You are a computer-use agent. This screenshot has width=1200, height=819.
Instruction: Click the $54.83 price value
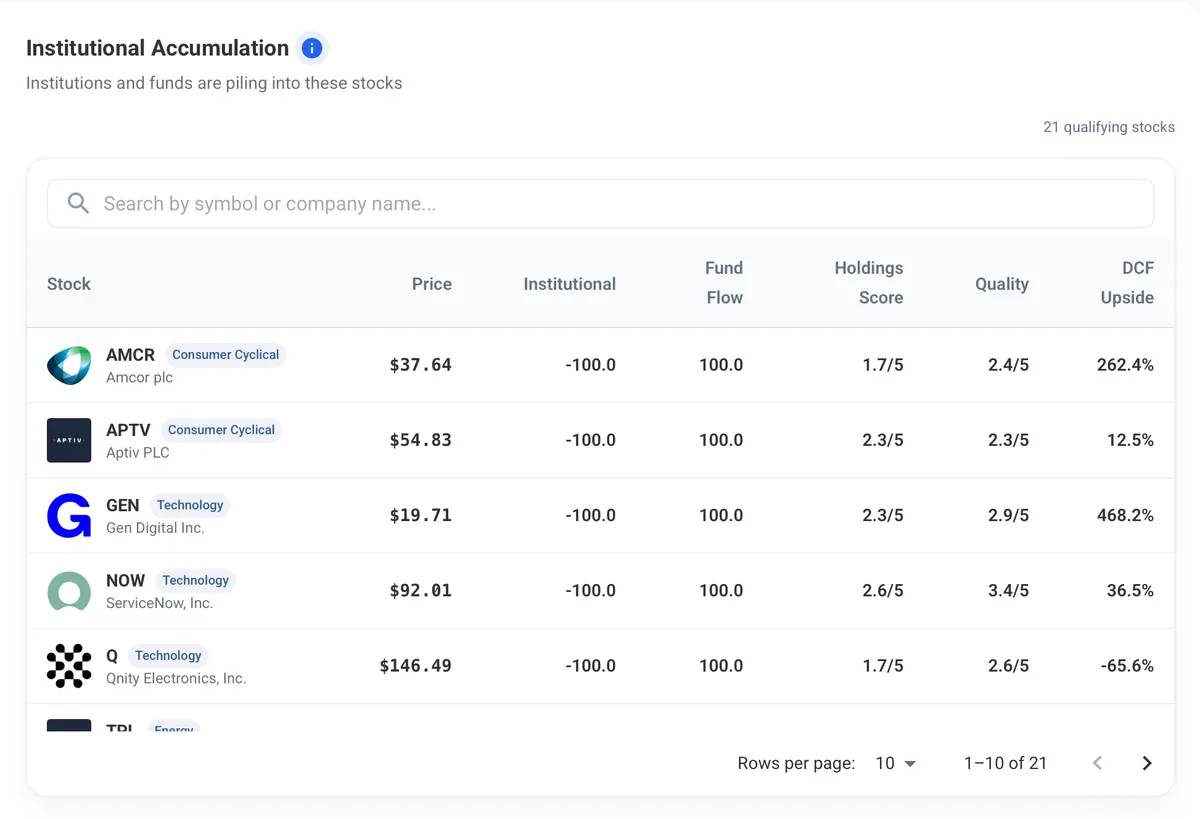pyautogui.click(x=421, y=440)
